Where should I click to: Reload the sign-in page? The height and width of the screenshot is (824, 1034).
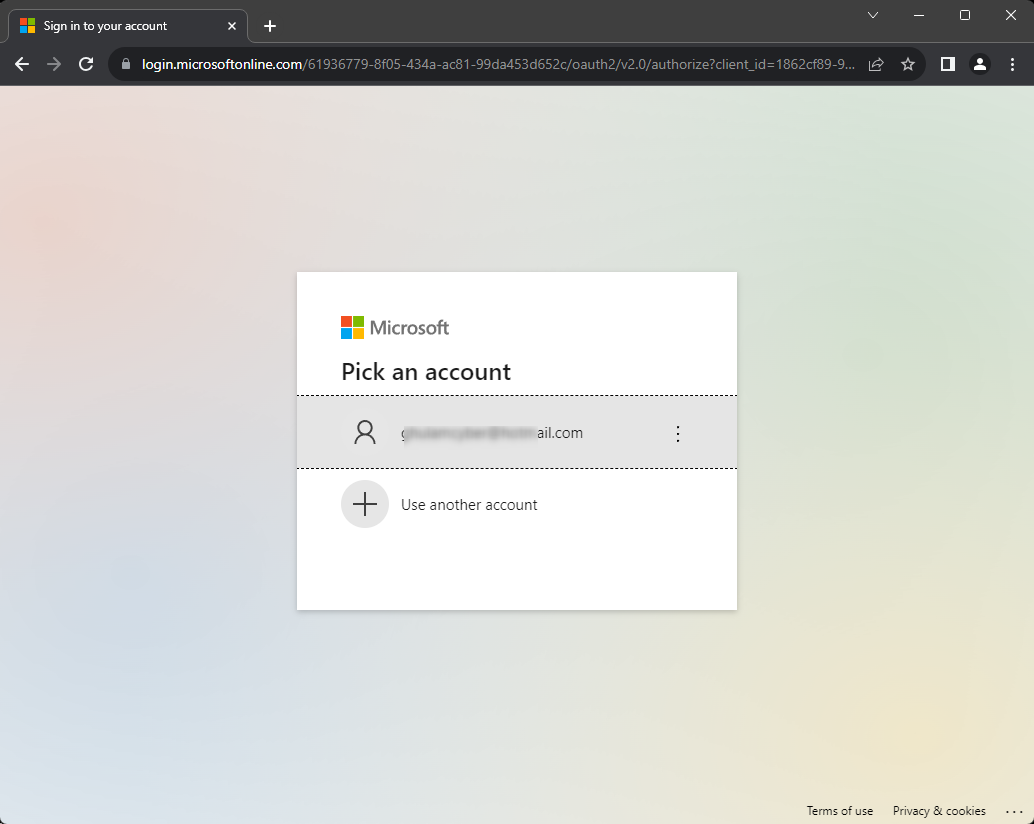[86, 64]
